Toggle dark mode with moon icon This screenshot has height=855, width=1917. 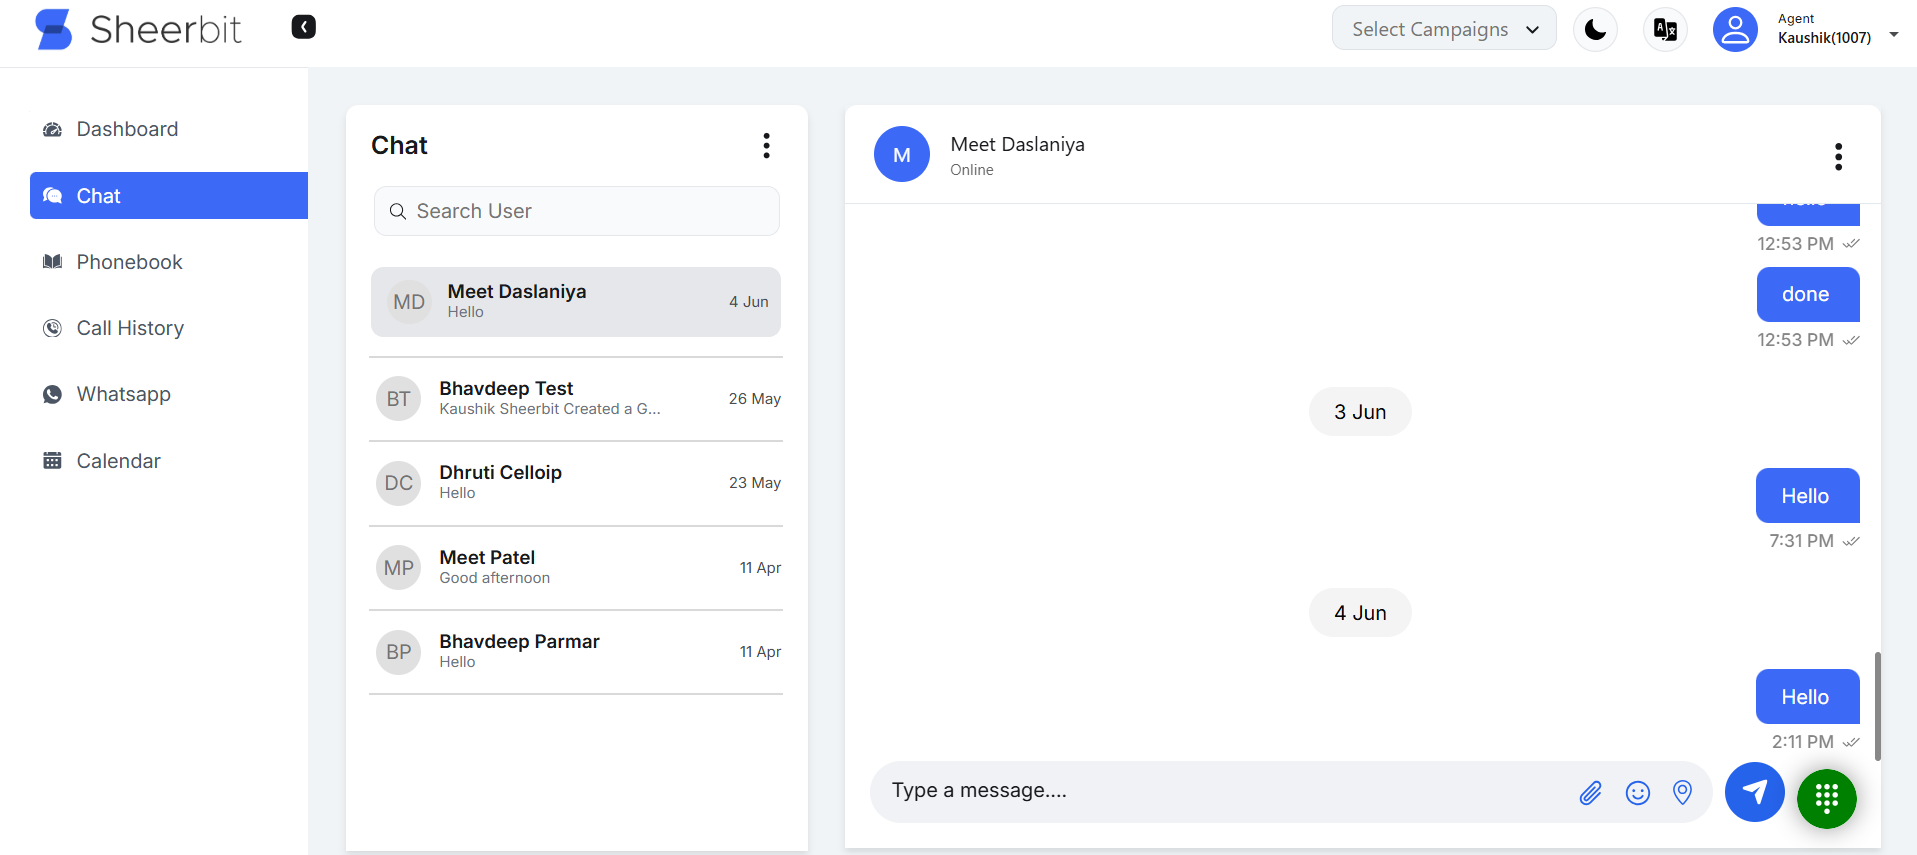point(1595,30)
